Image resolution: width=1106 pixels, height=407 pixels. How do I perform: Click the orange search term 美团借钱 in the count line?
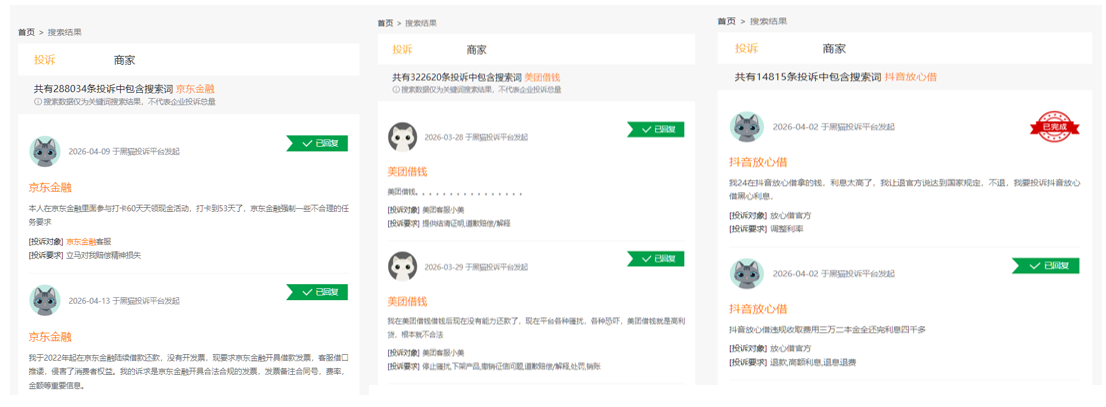(542, 77)
